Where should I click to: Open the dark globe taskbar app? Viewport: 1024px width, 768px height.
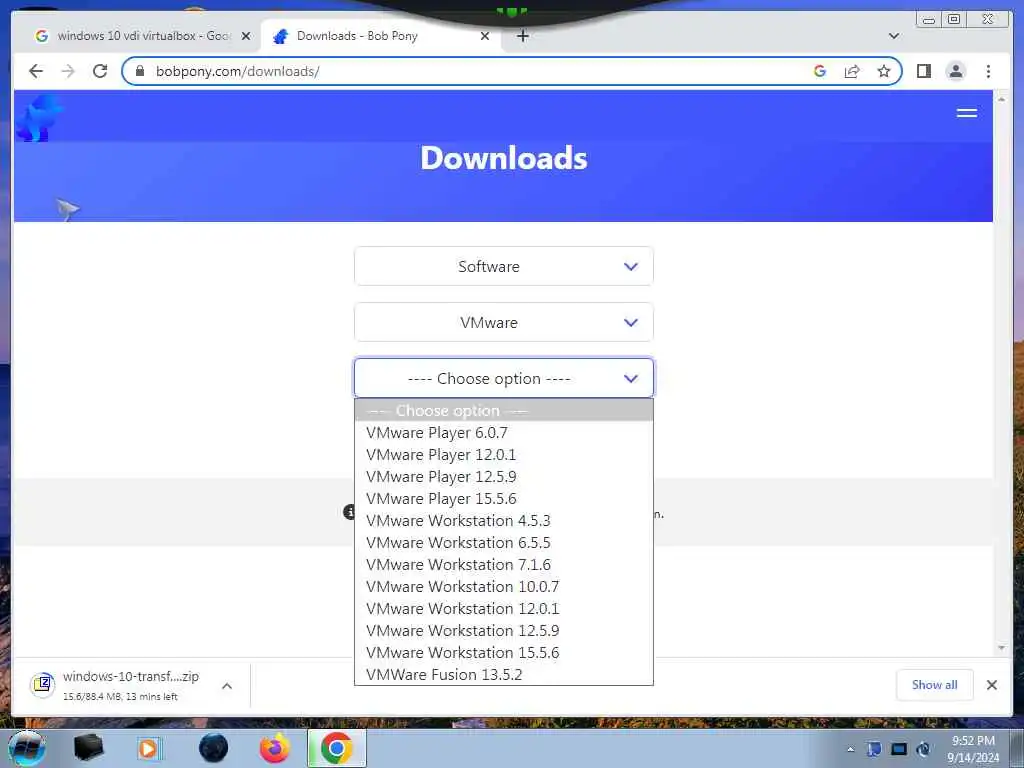213,748
